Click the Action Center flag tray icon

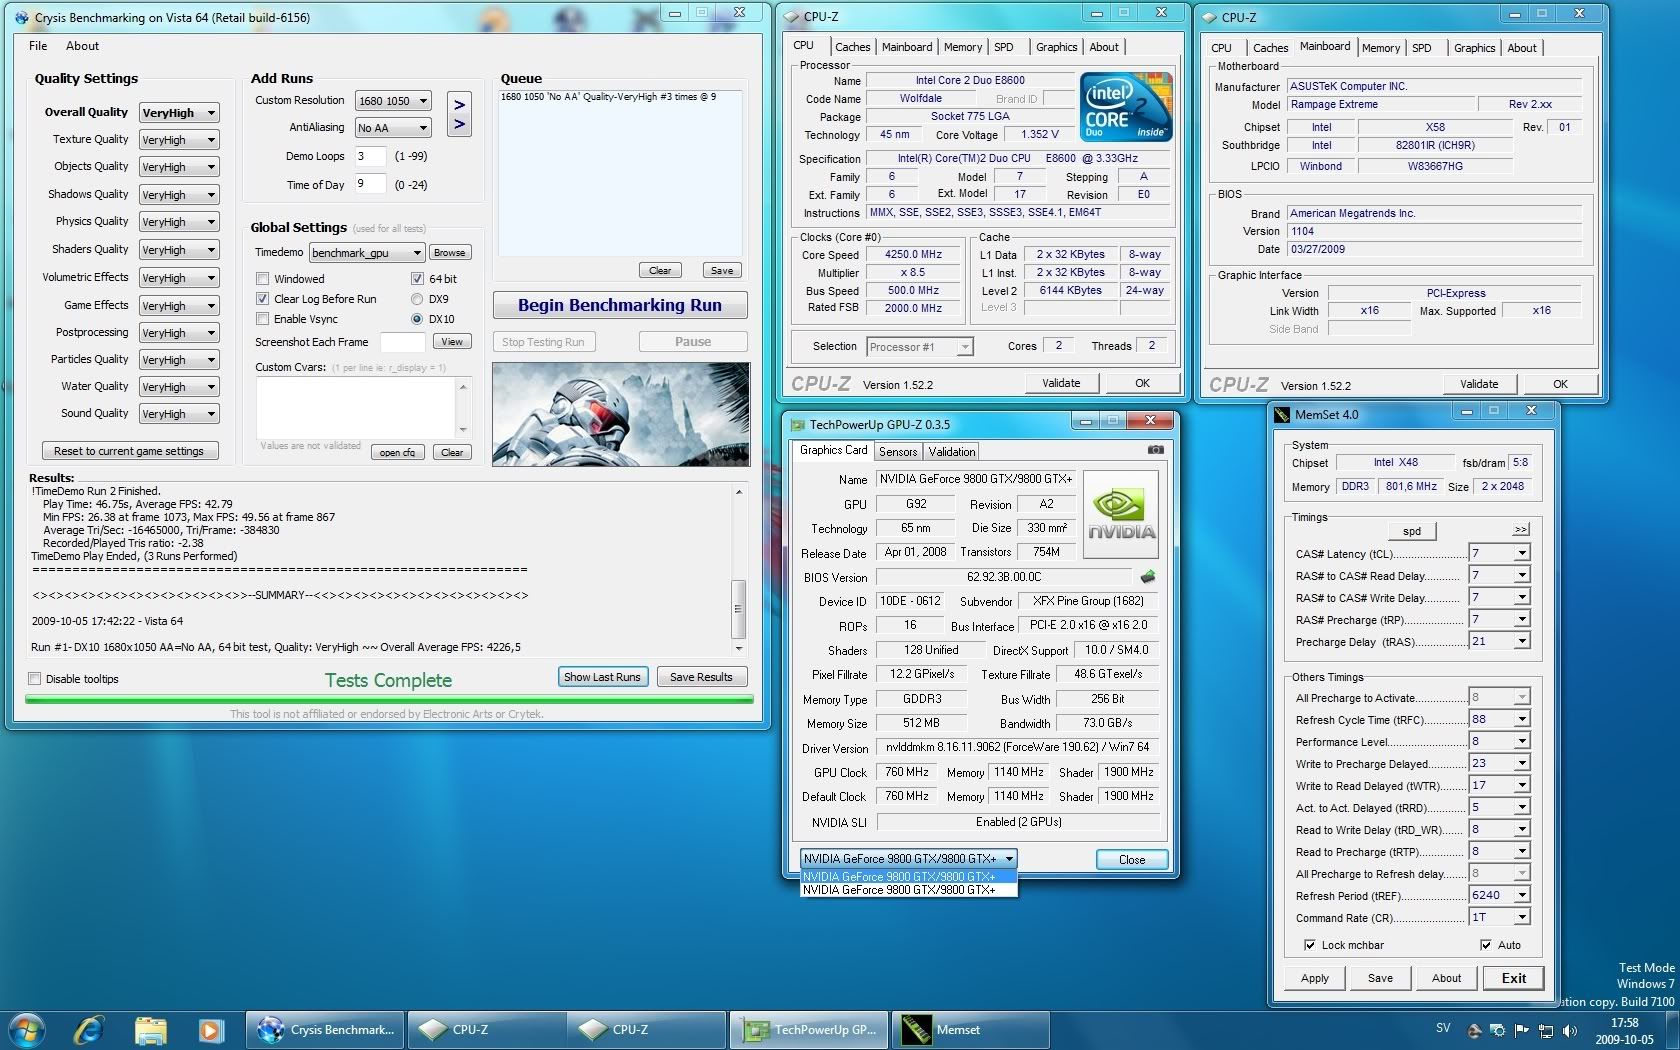[1521, 1030]
